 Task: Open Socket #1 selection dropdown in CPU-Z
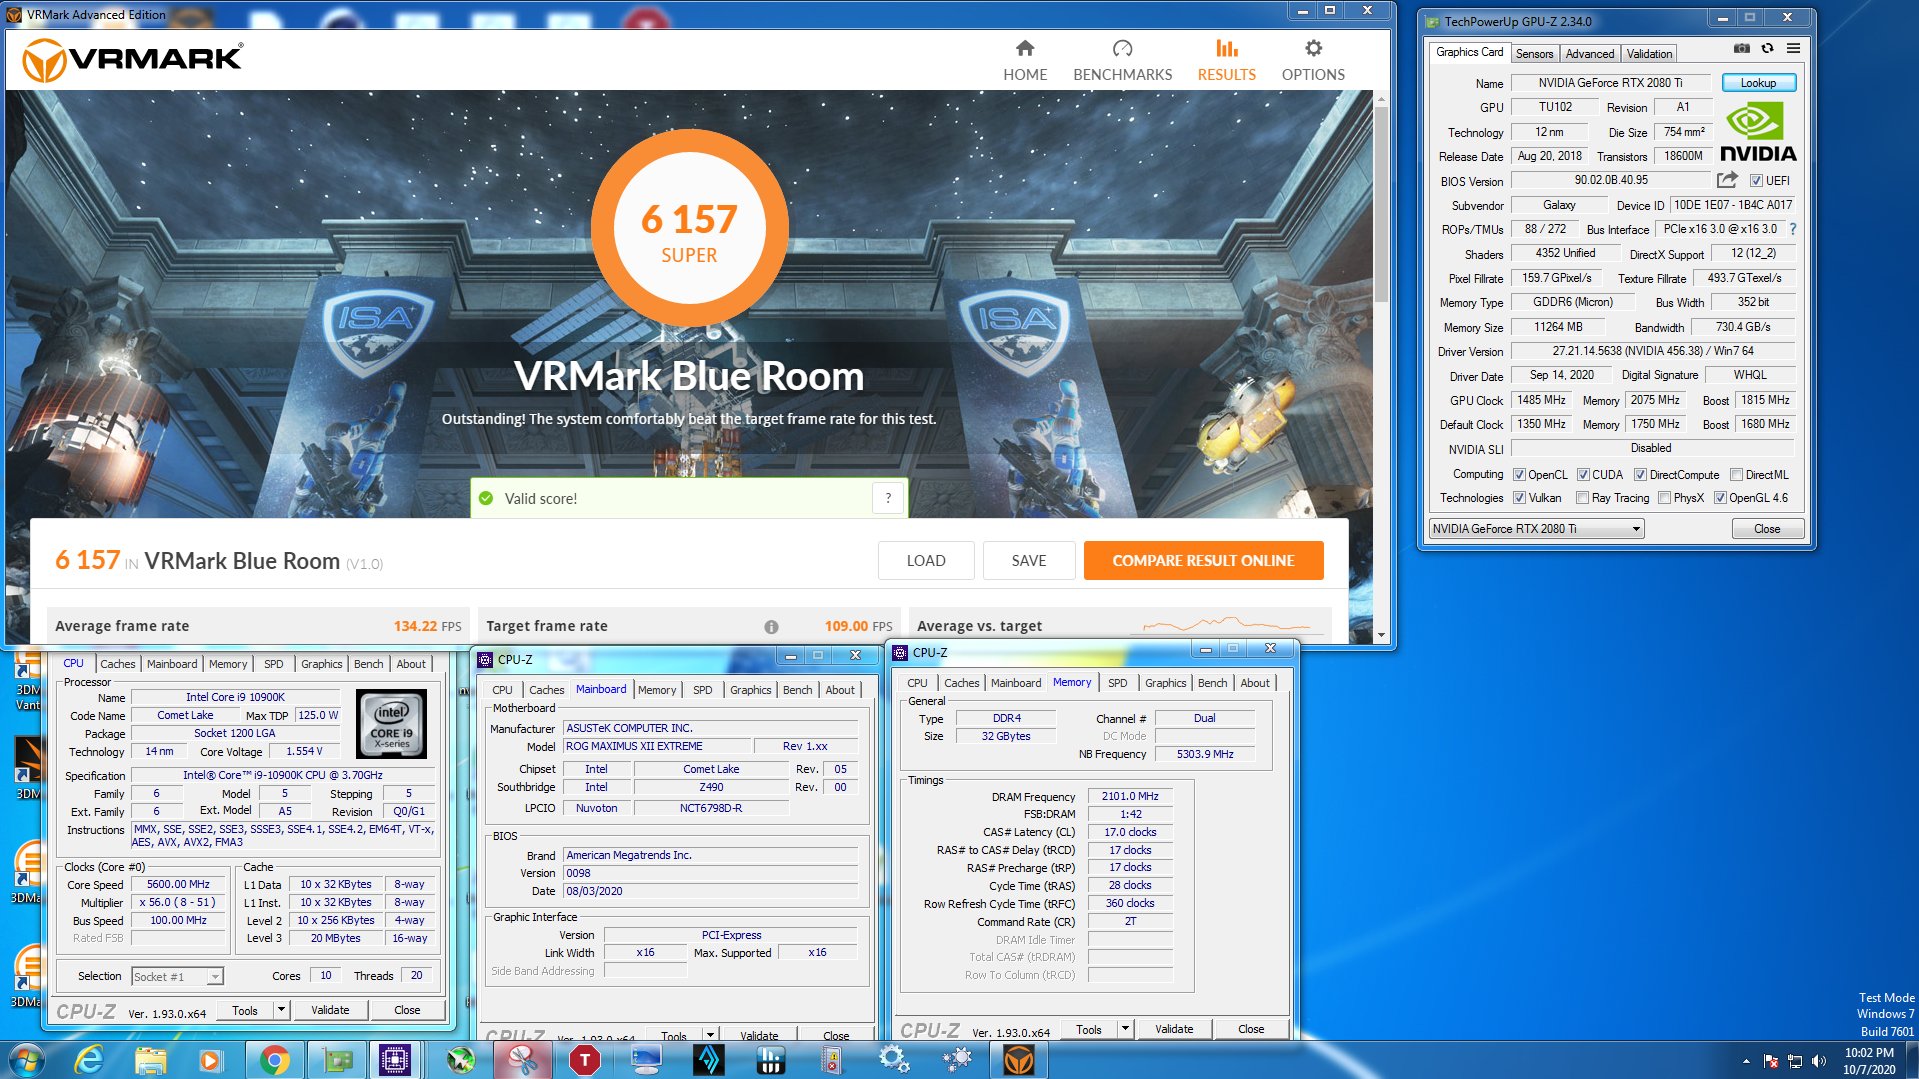pyautogui.click(x=177, y=977)
